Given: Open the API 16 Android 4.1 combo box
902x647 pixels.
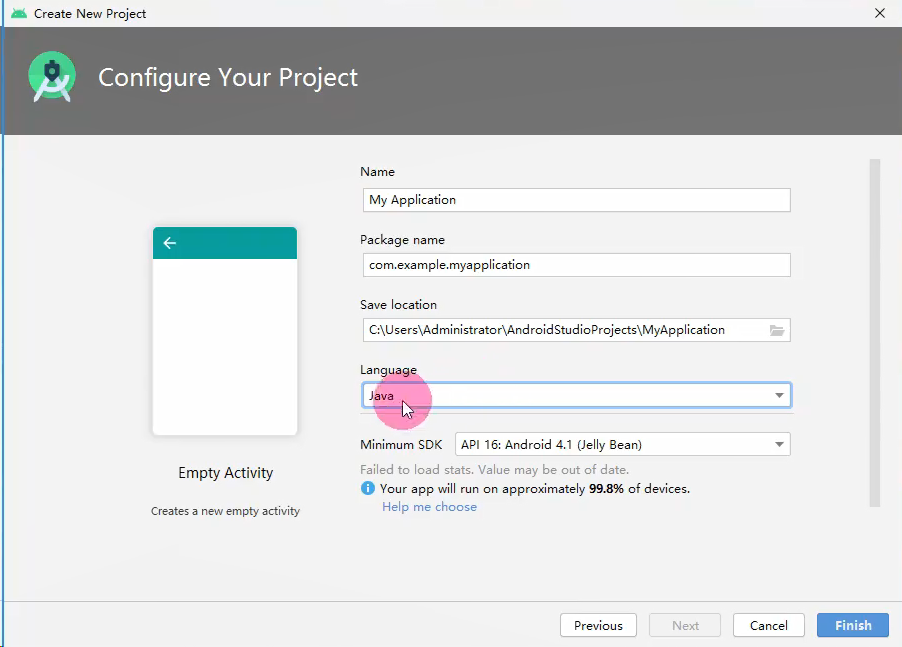Looking at the screenshot, I should [622, 445].
